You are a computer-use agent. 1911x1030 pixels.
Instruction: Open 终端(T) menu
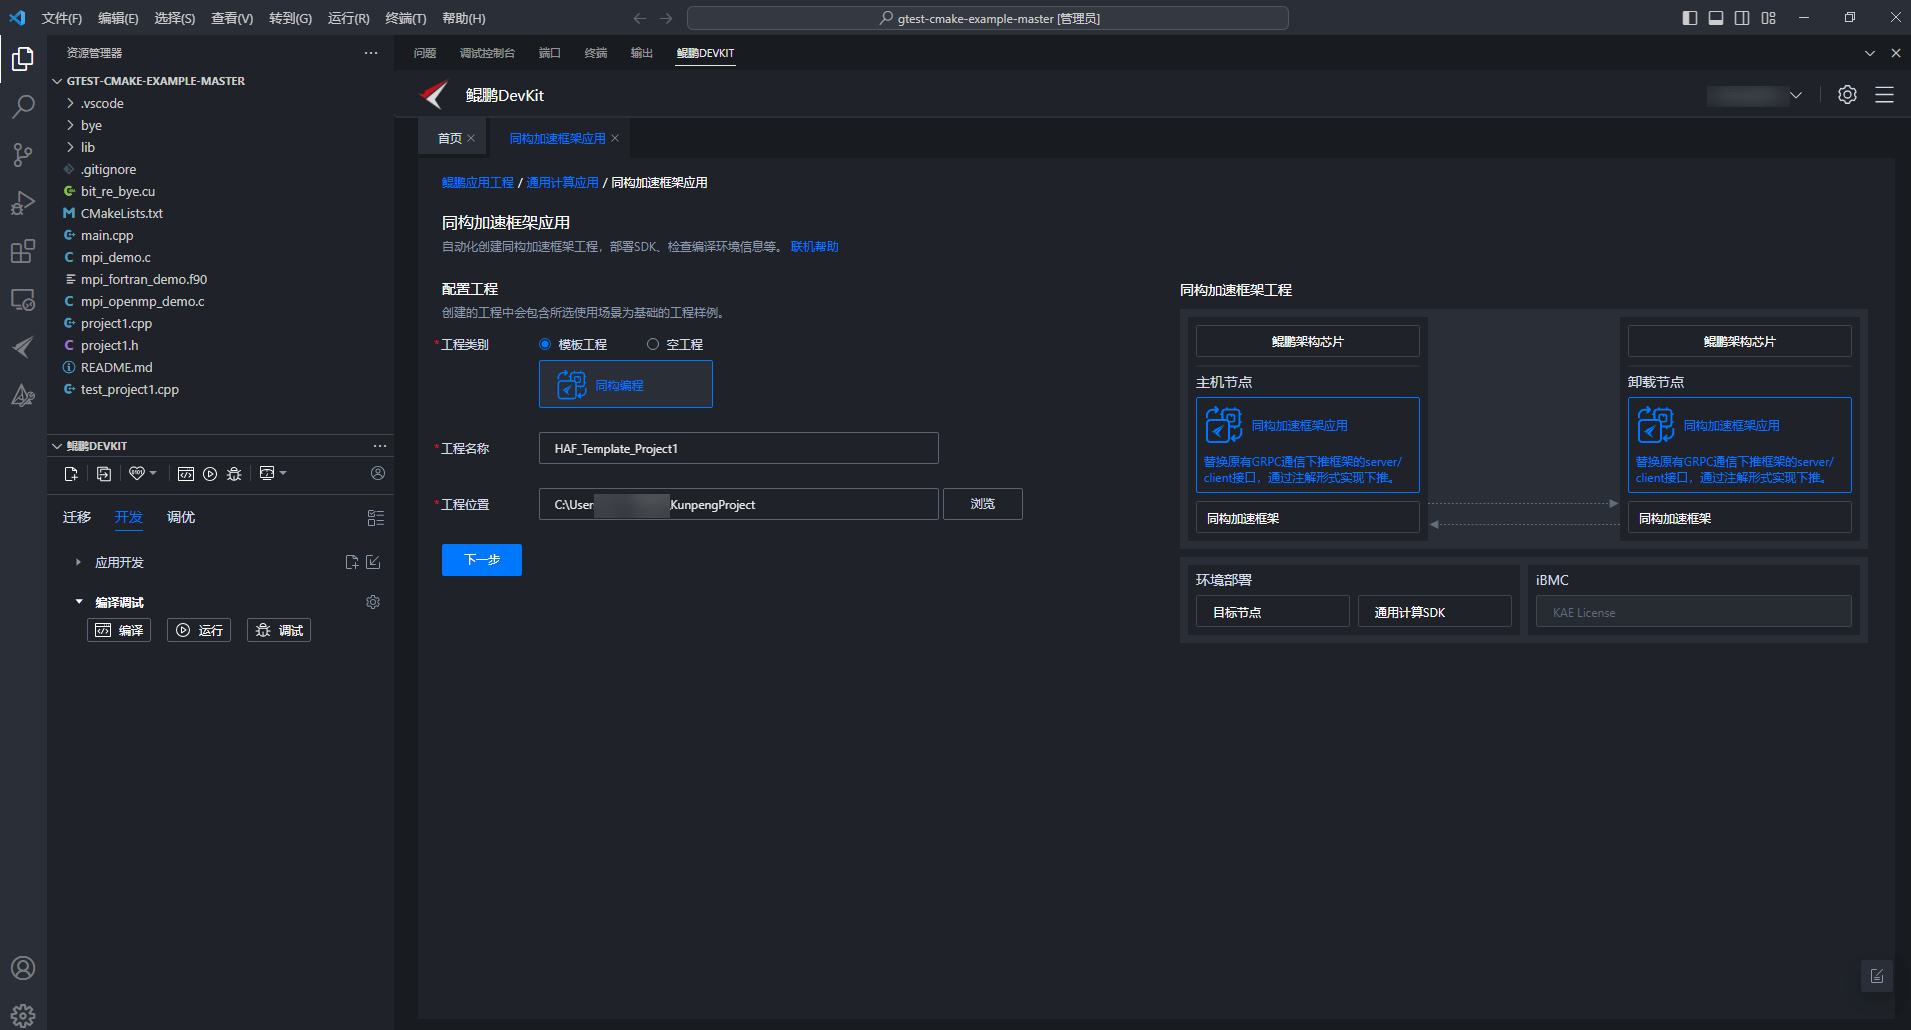coord(406,18)
